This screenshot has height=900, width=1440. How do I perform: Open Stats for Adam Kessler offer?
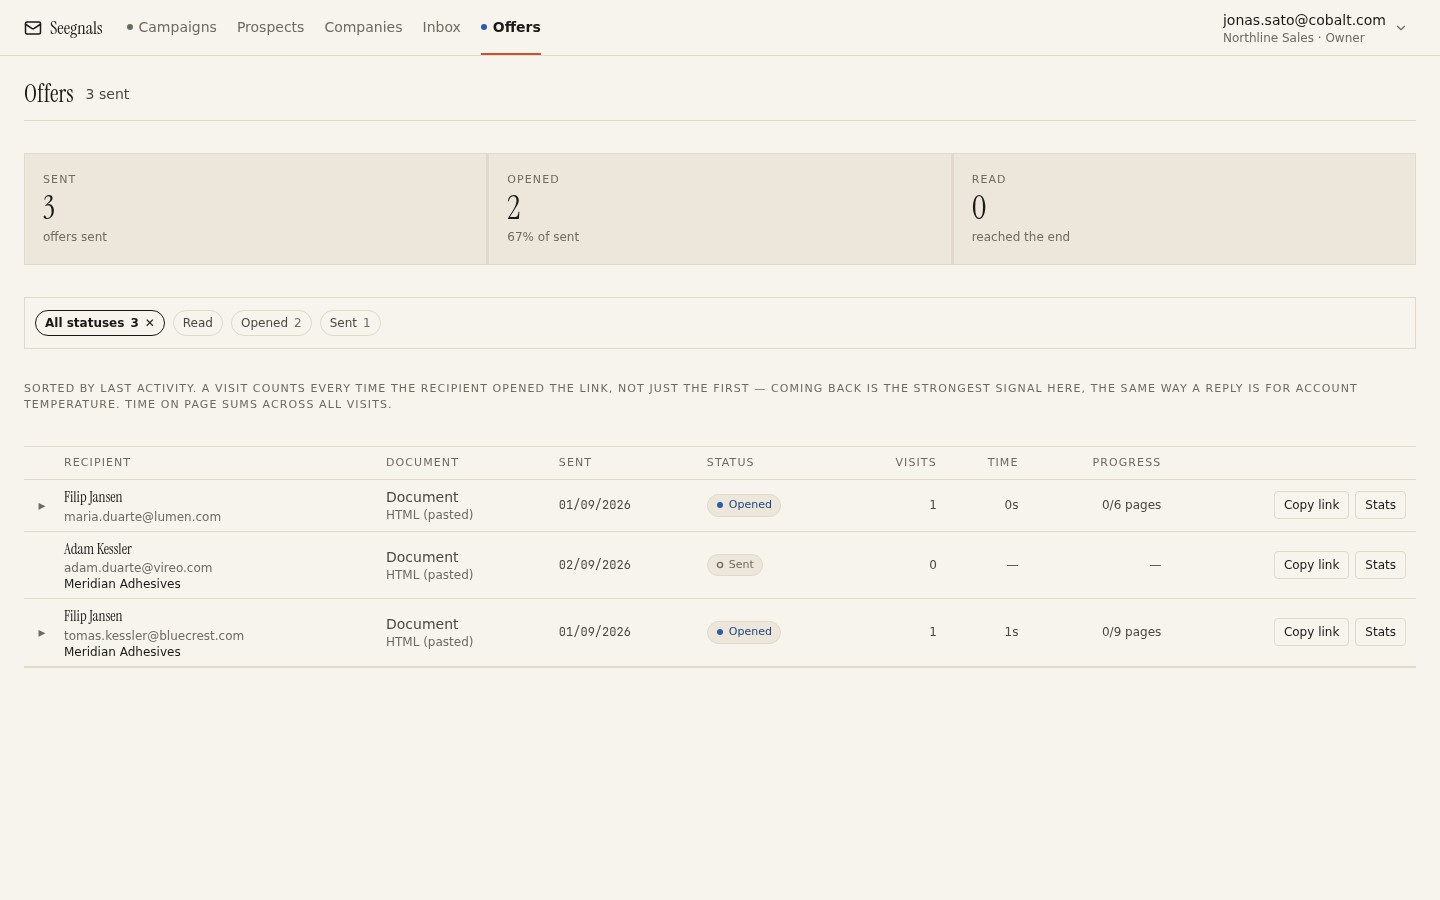pos(1380,565)
